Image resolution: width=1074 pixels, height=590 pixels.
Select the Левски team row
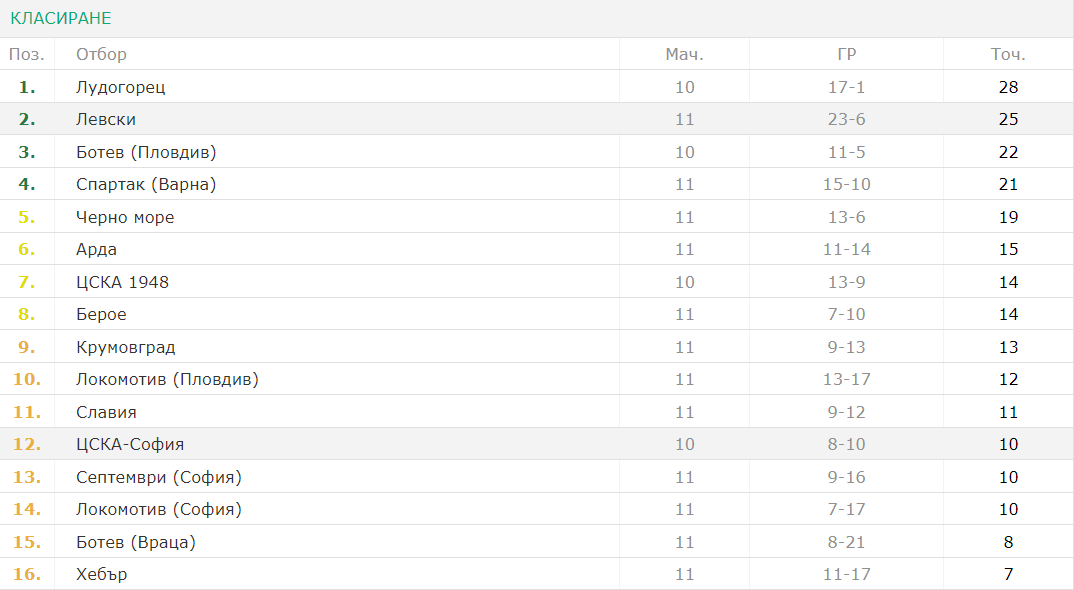tap(537, 119)
